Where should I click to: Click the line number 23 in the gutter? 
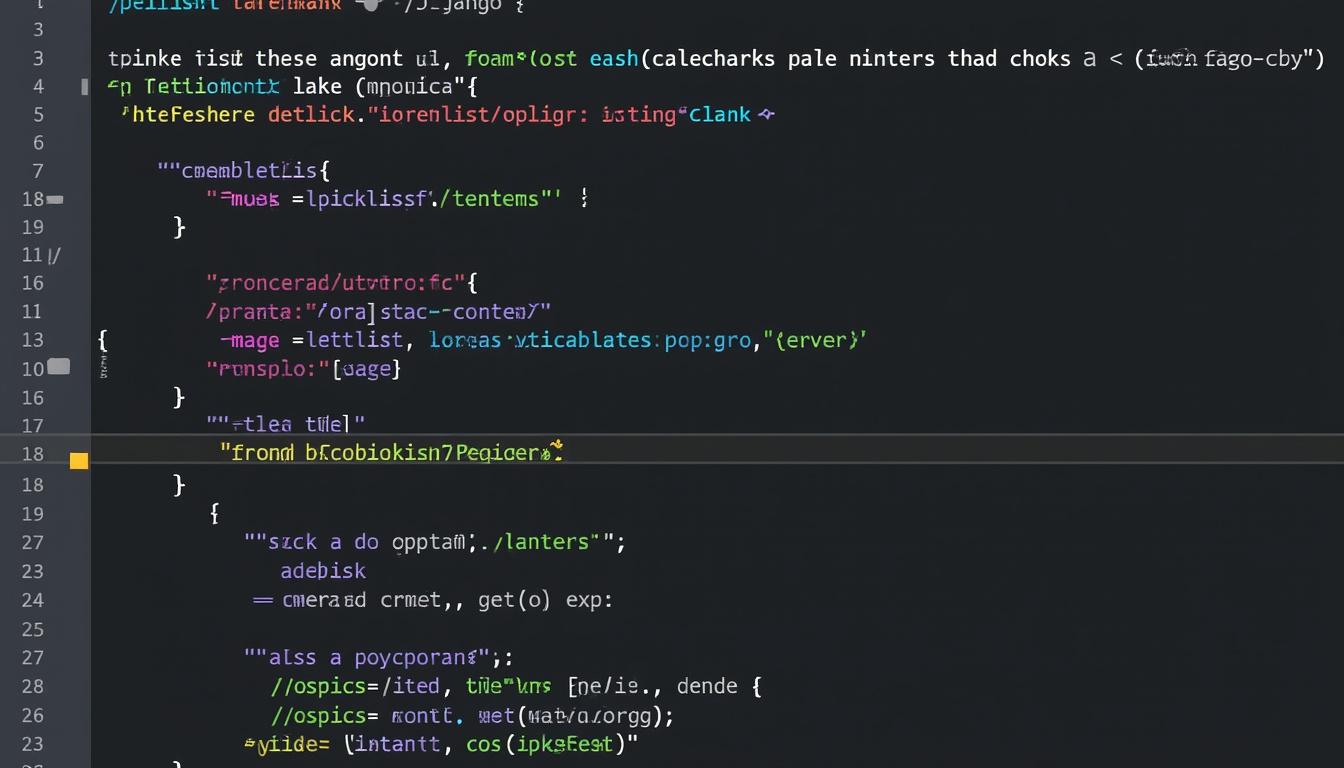tap(32, 570)
